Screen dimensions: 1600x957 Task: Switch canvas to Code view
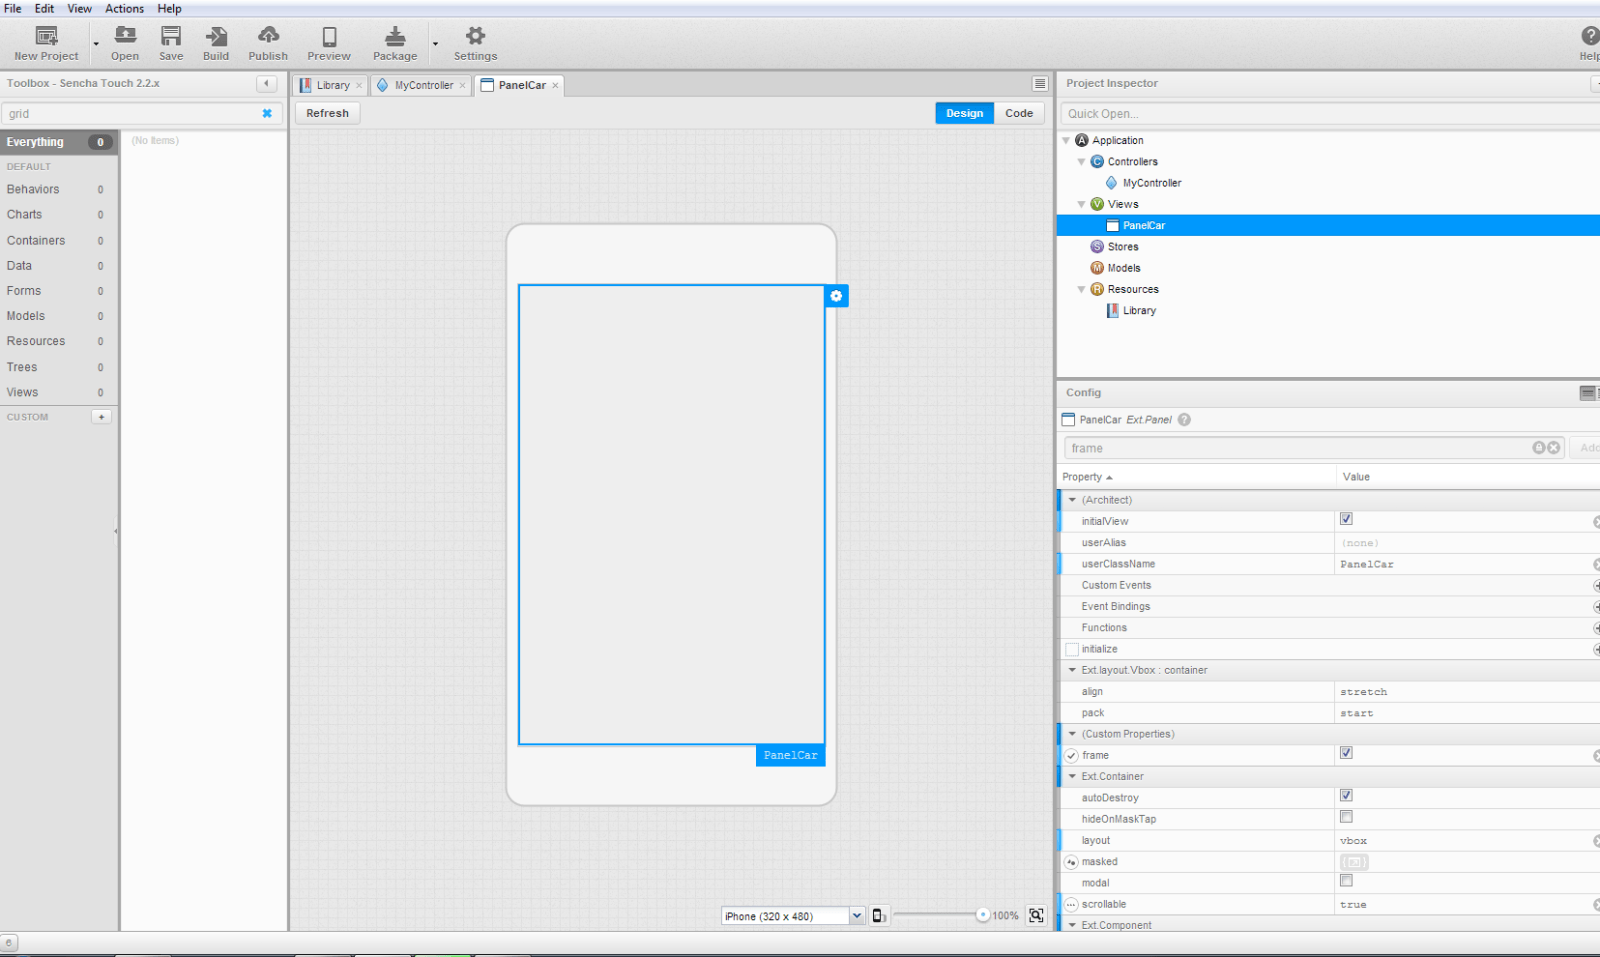[1019, 113]
